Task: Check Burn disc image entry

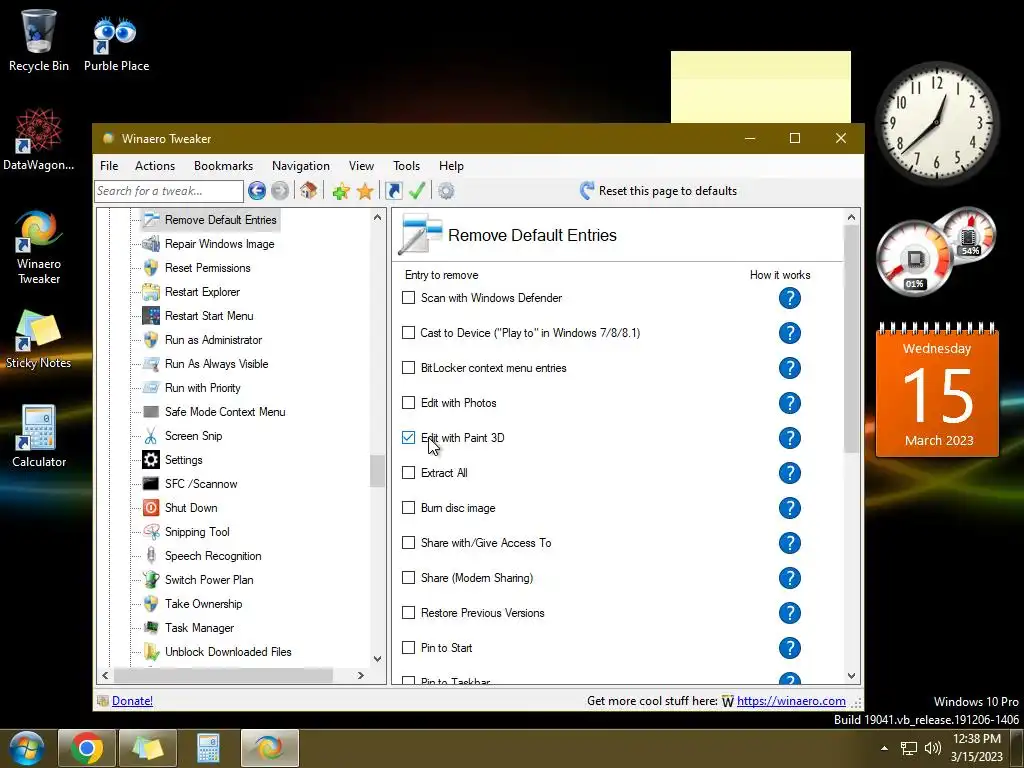Action: [408, 507]
